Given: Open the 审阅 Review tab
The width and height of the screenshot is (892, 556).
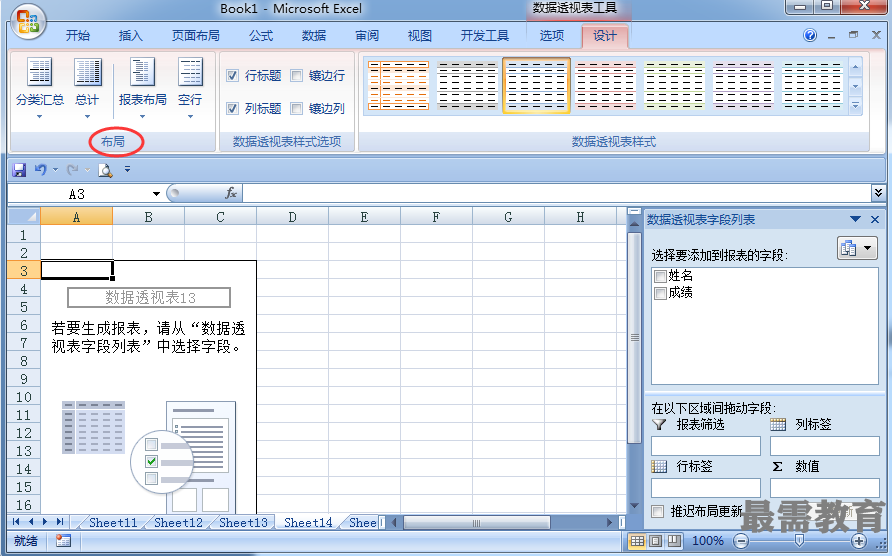Looking at the screenshot, I should pyautogui.click(x=367, y=36).
